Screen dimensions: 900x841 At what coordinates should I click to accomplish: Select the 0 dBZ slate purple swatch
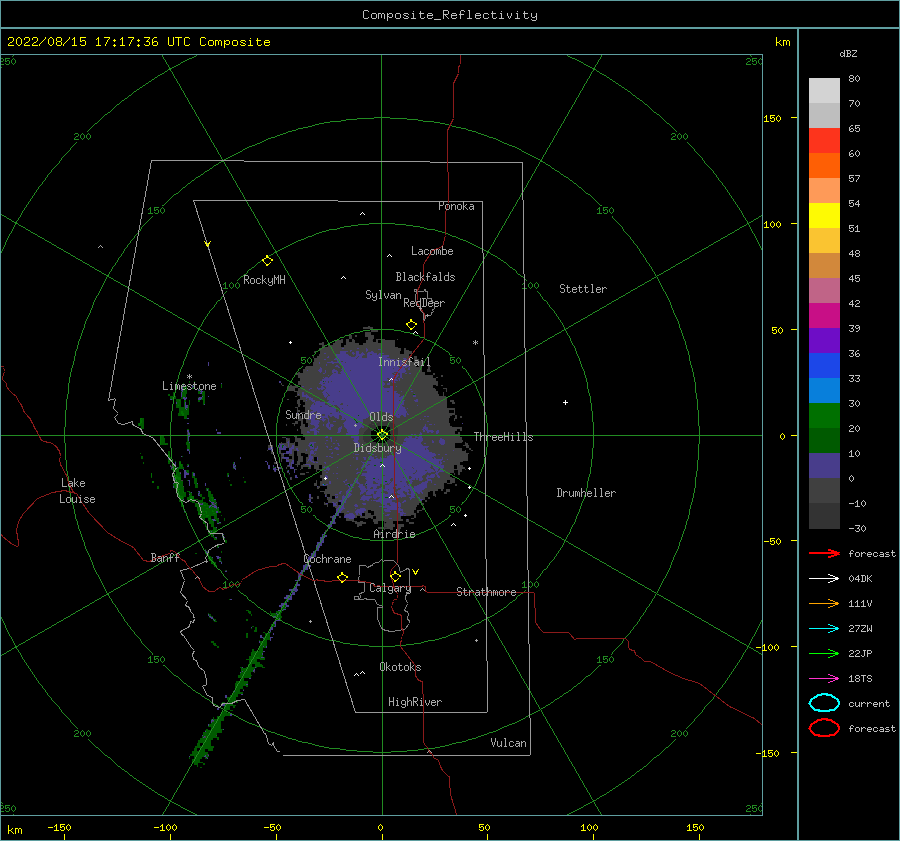pyautogui.click(x=824, y=466)
